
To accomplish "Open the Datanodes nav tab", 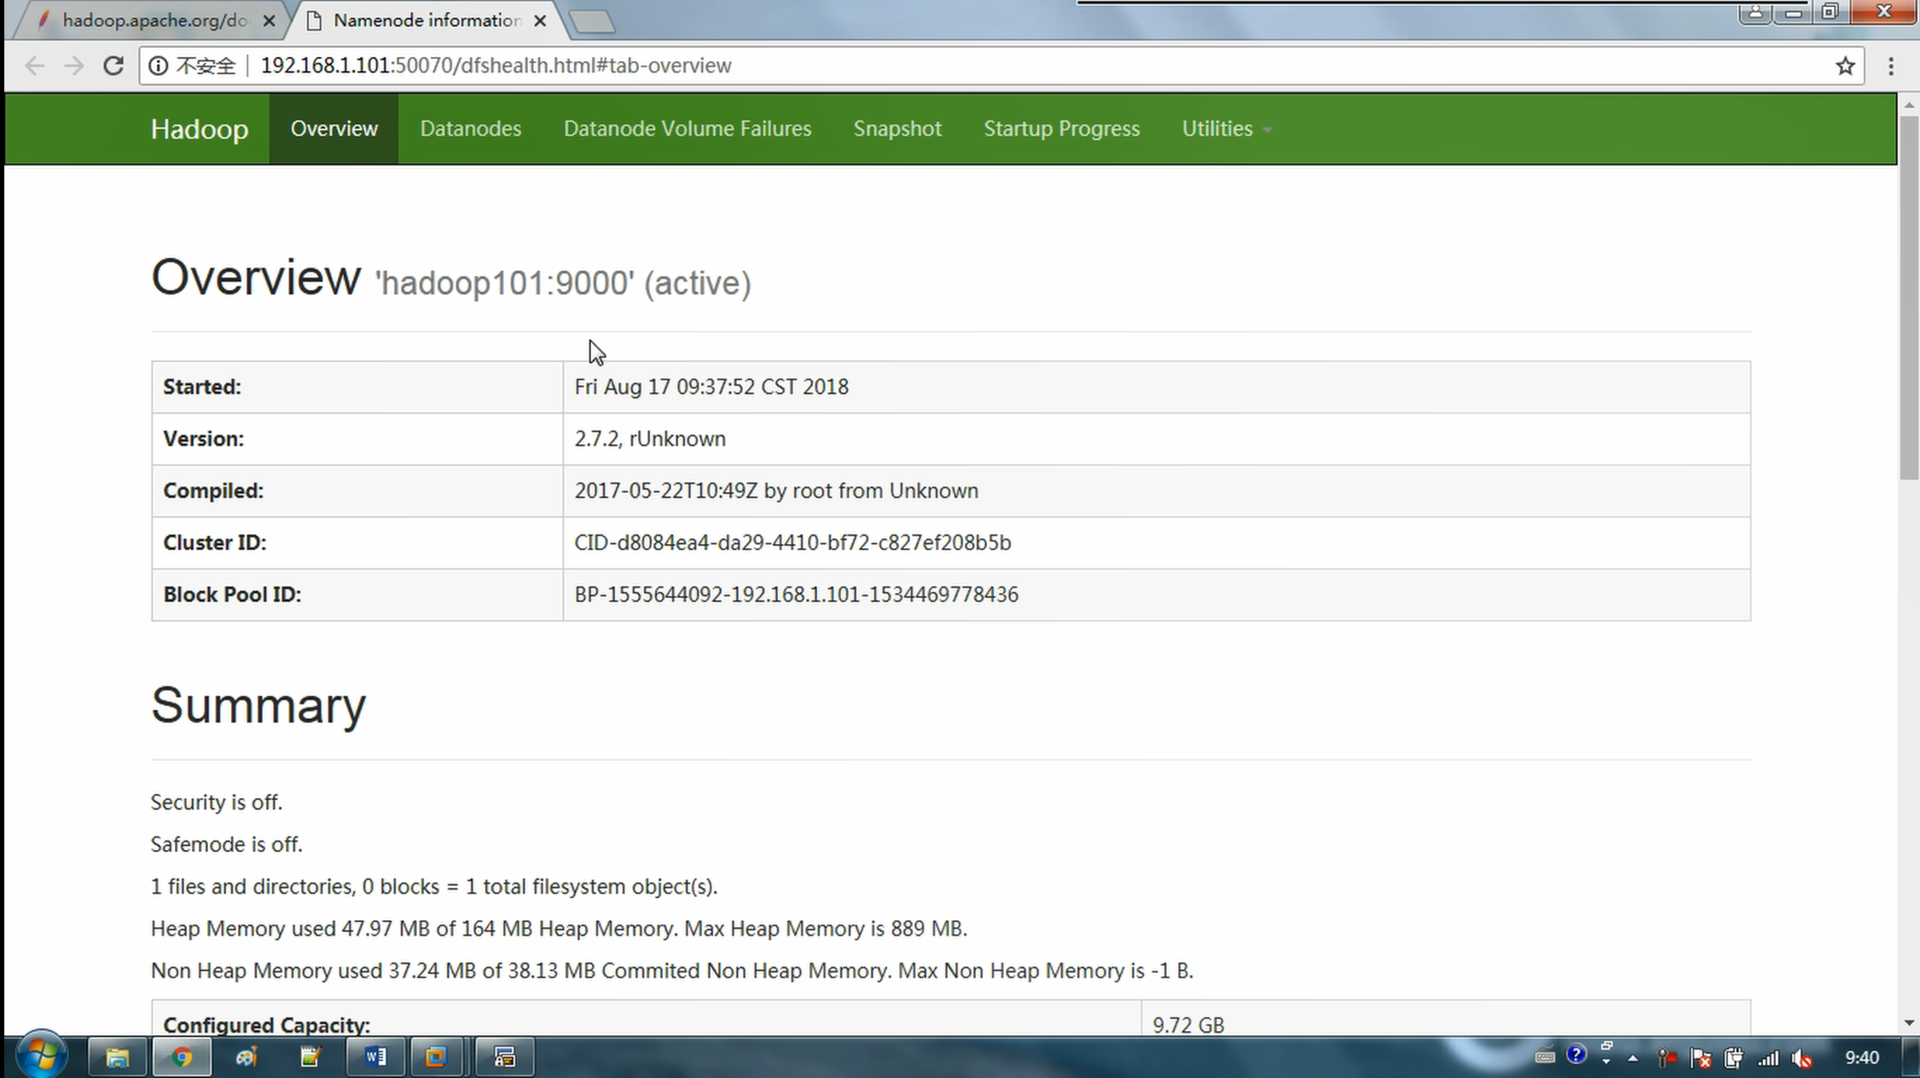I will click(470, 129).
